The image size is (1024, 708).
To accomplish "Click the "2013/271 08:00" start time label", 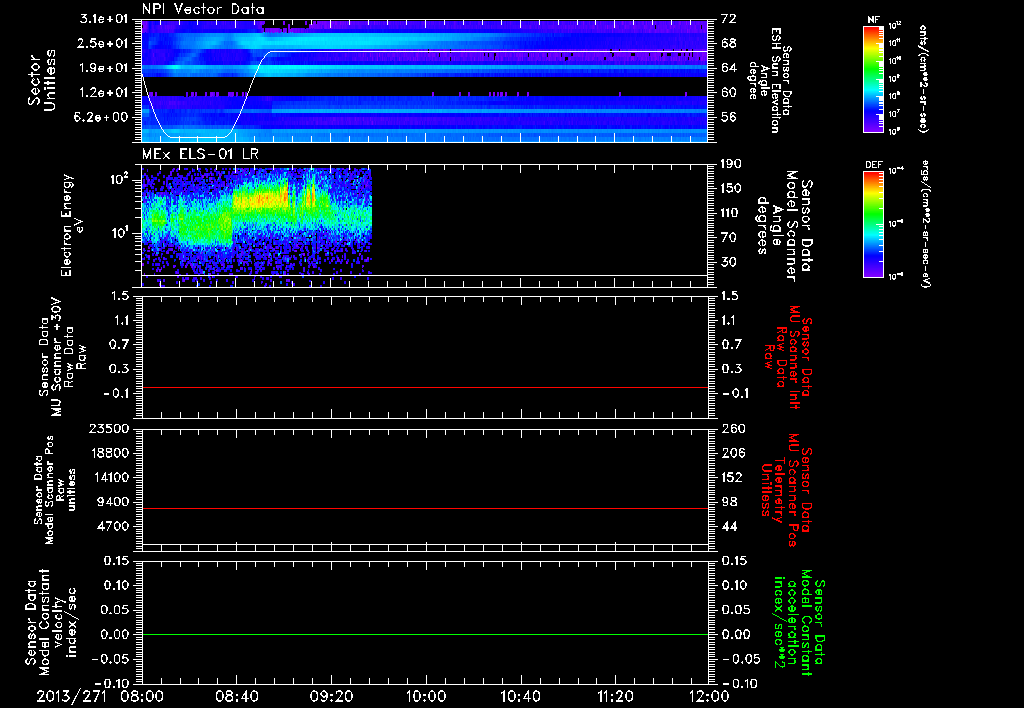I will click(101, 696).
